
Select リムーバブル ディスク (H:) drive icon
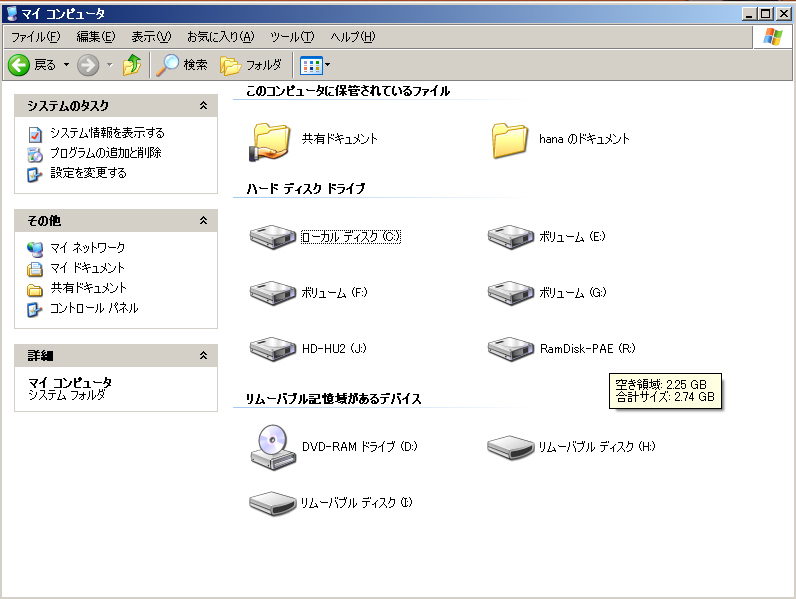511,447
